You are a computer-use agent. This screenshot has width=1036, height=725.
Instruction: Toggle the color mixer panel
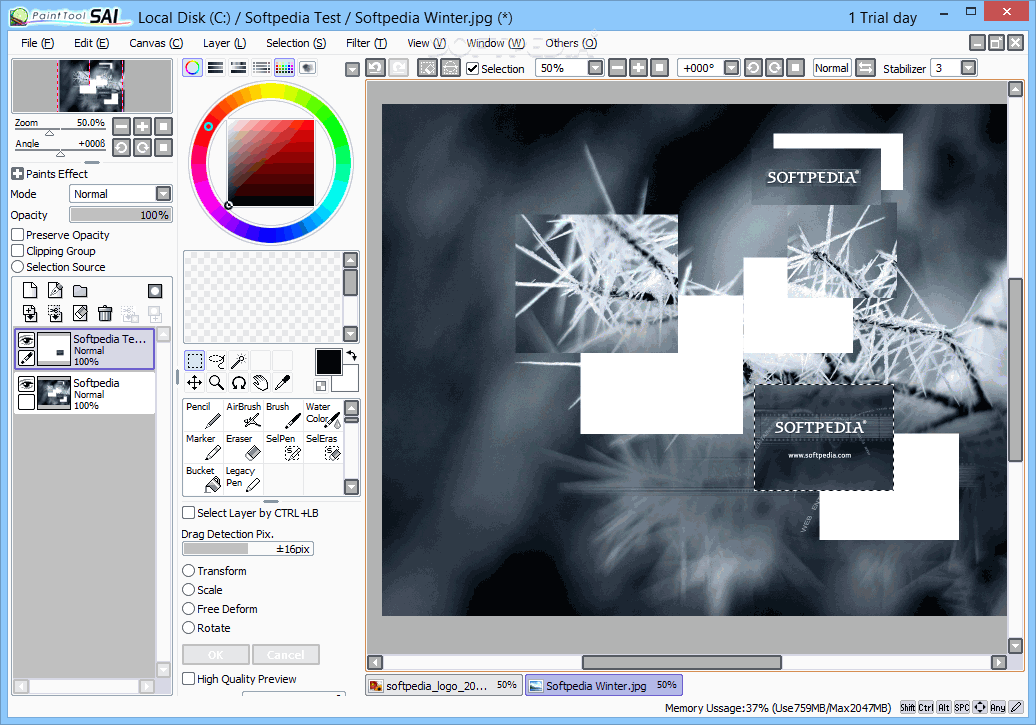pos(262,67)
